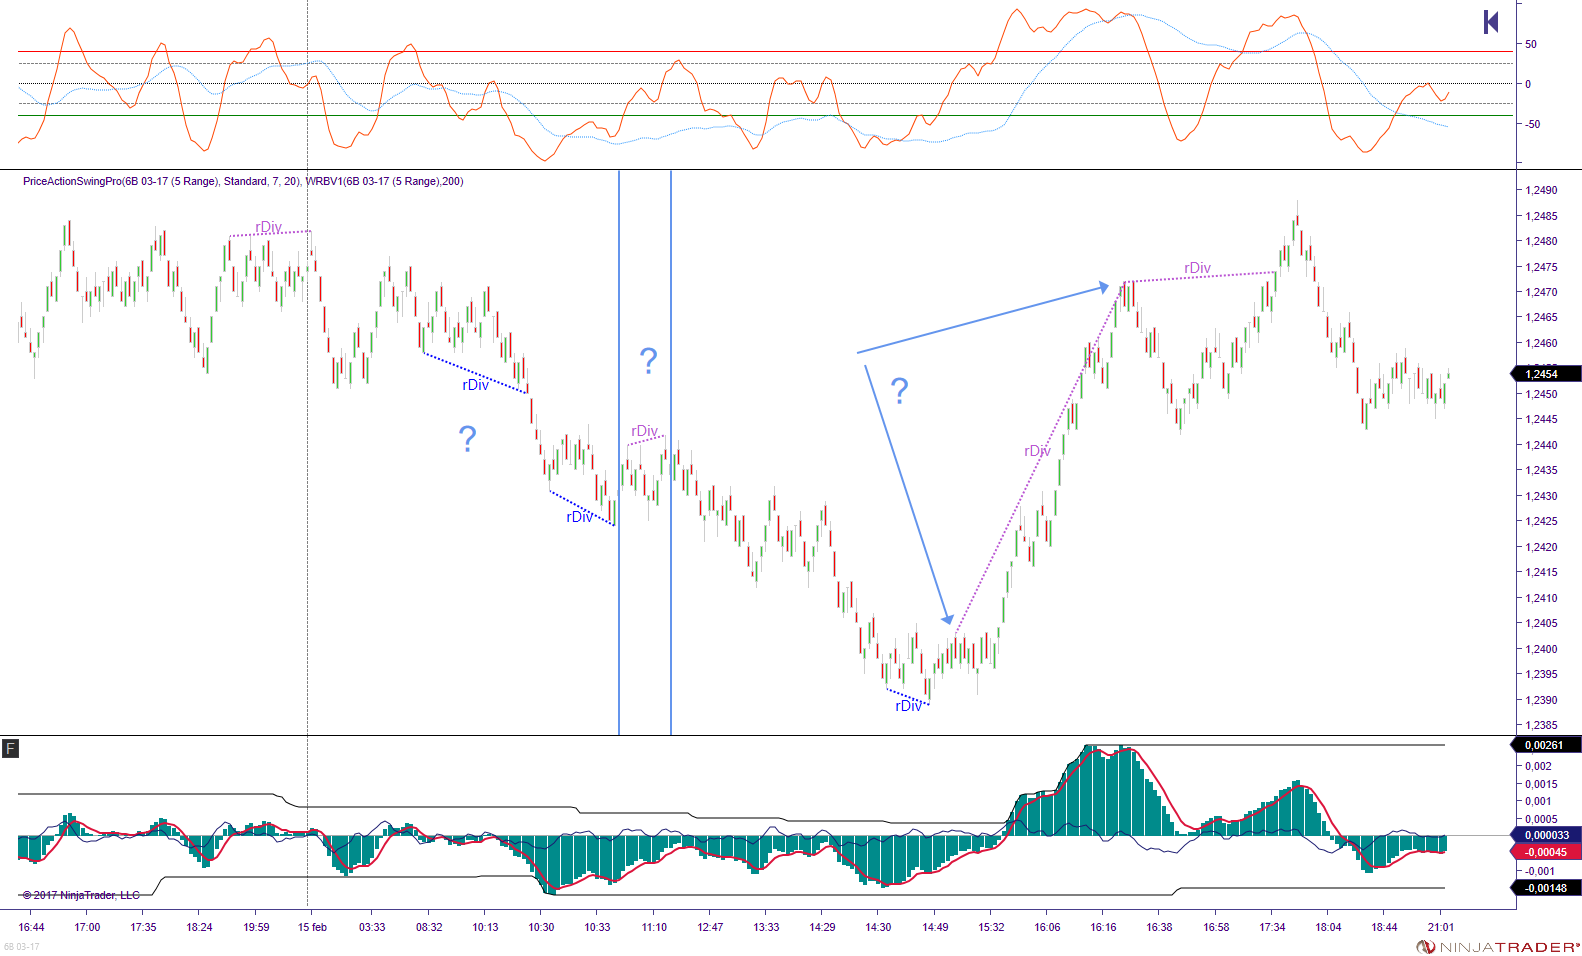Click the 18:04 time axis label
1582x956 pixels.
tap(1328, 927)
